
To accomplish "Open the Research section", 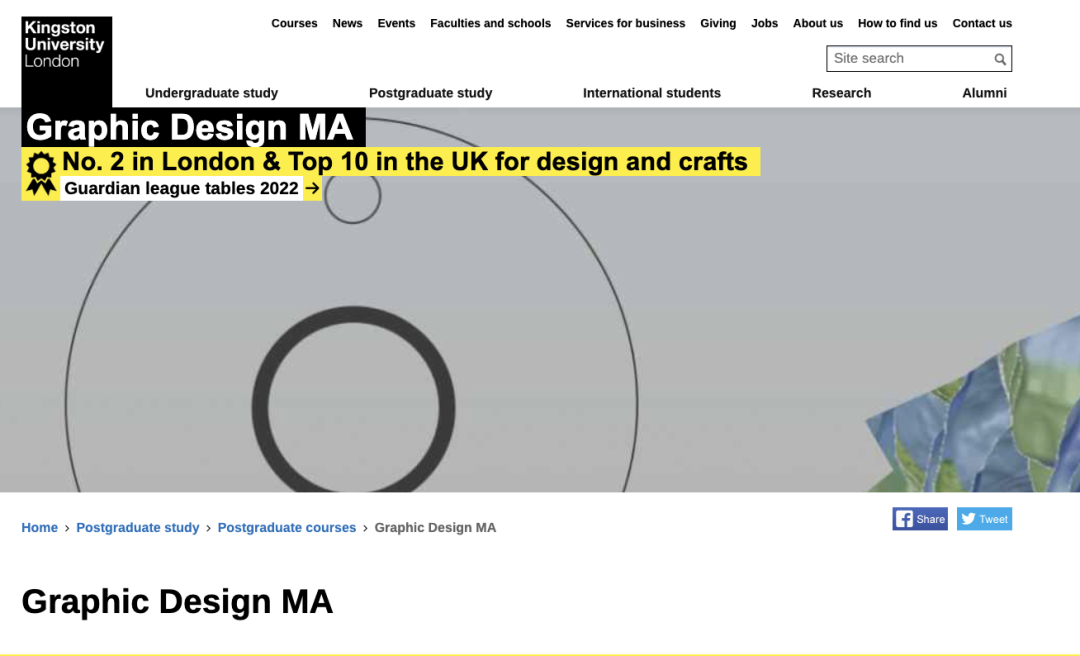I will click(841, 93).
